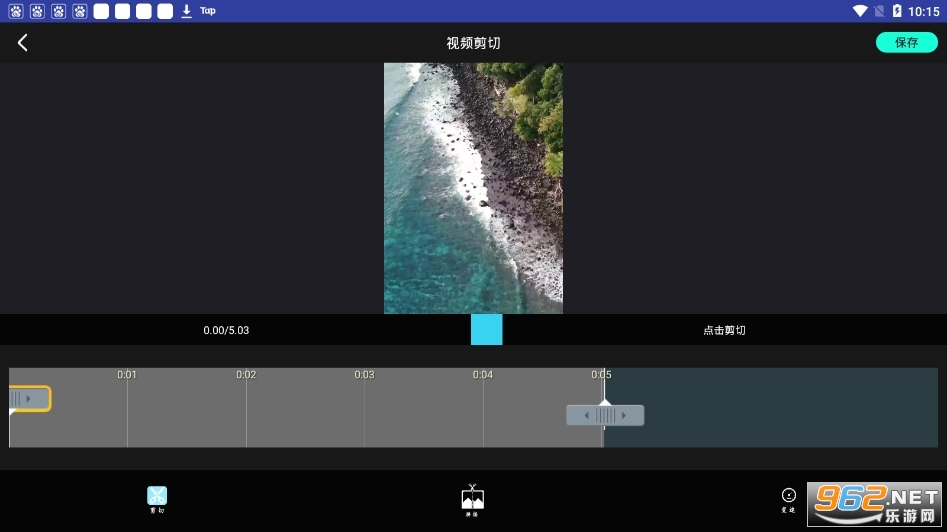947x532 pixels.
Task: Click the cyan square play marker
Action: point(487,330)
